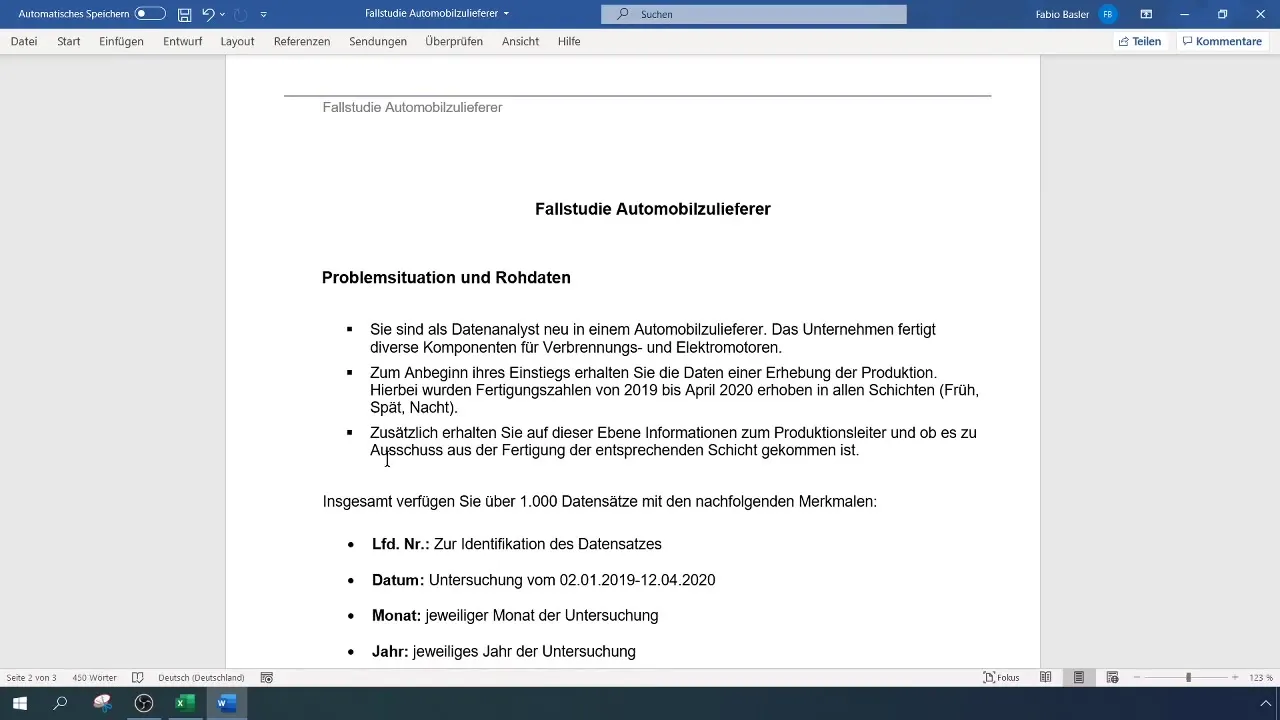Viewport: 1280px width, 720px height.
Task: Click the macro recording icon in status bar
Action: (267, 677)
